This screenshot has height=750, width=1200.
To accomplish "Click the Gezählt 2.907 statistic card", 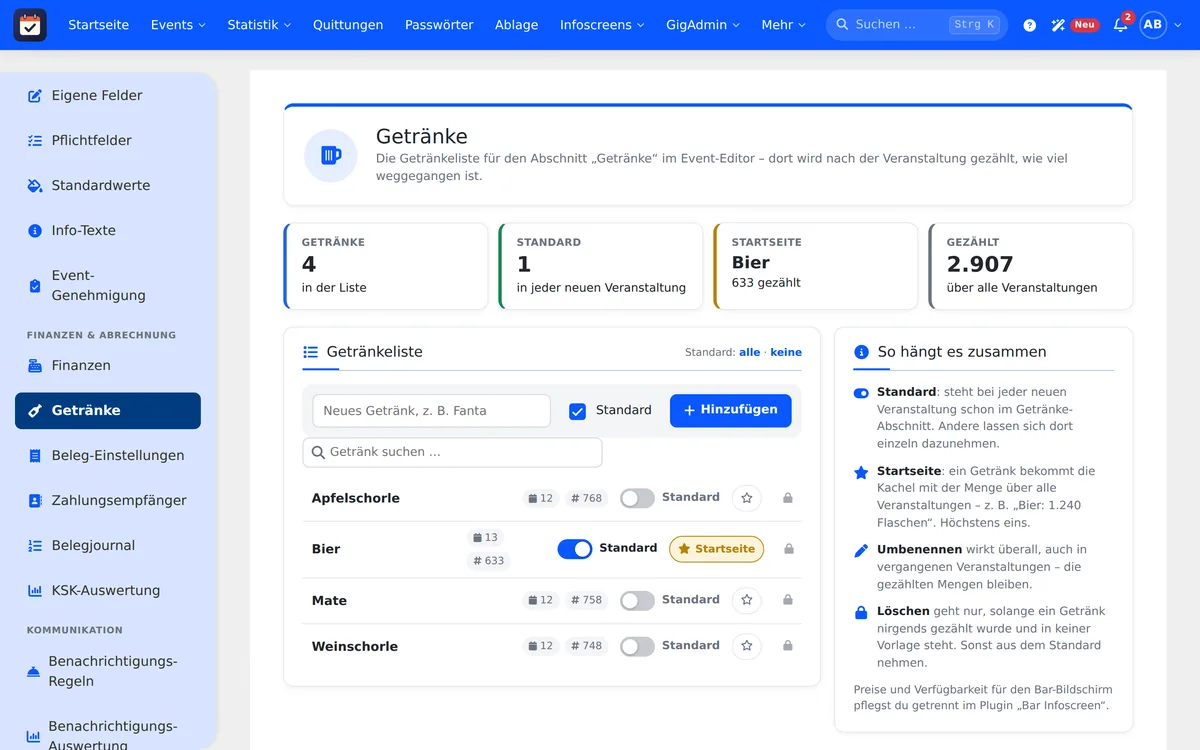I will (1030, 266).
